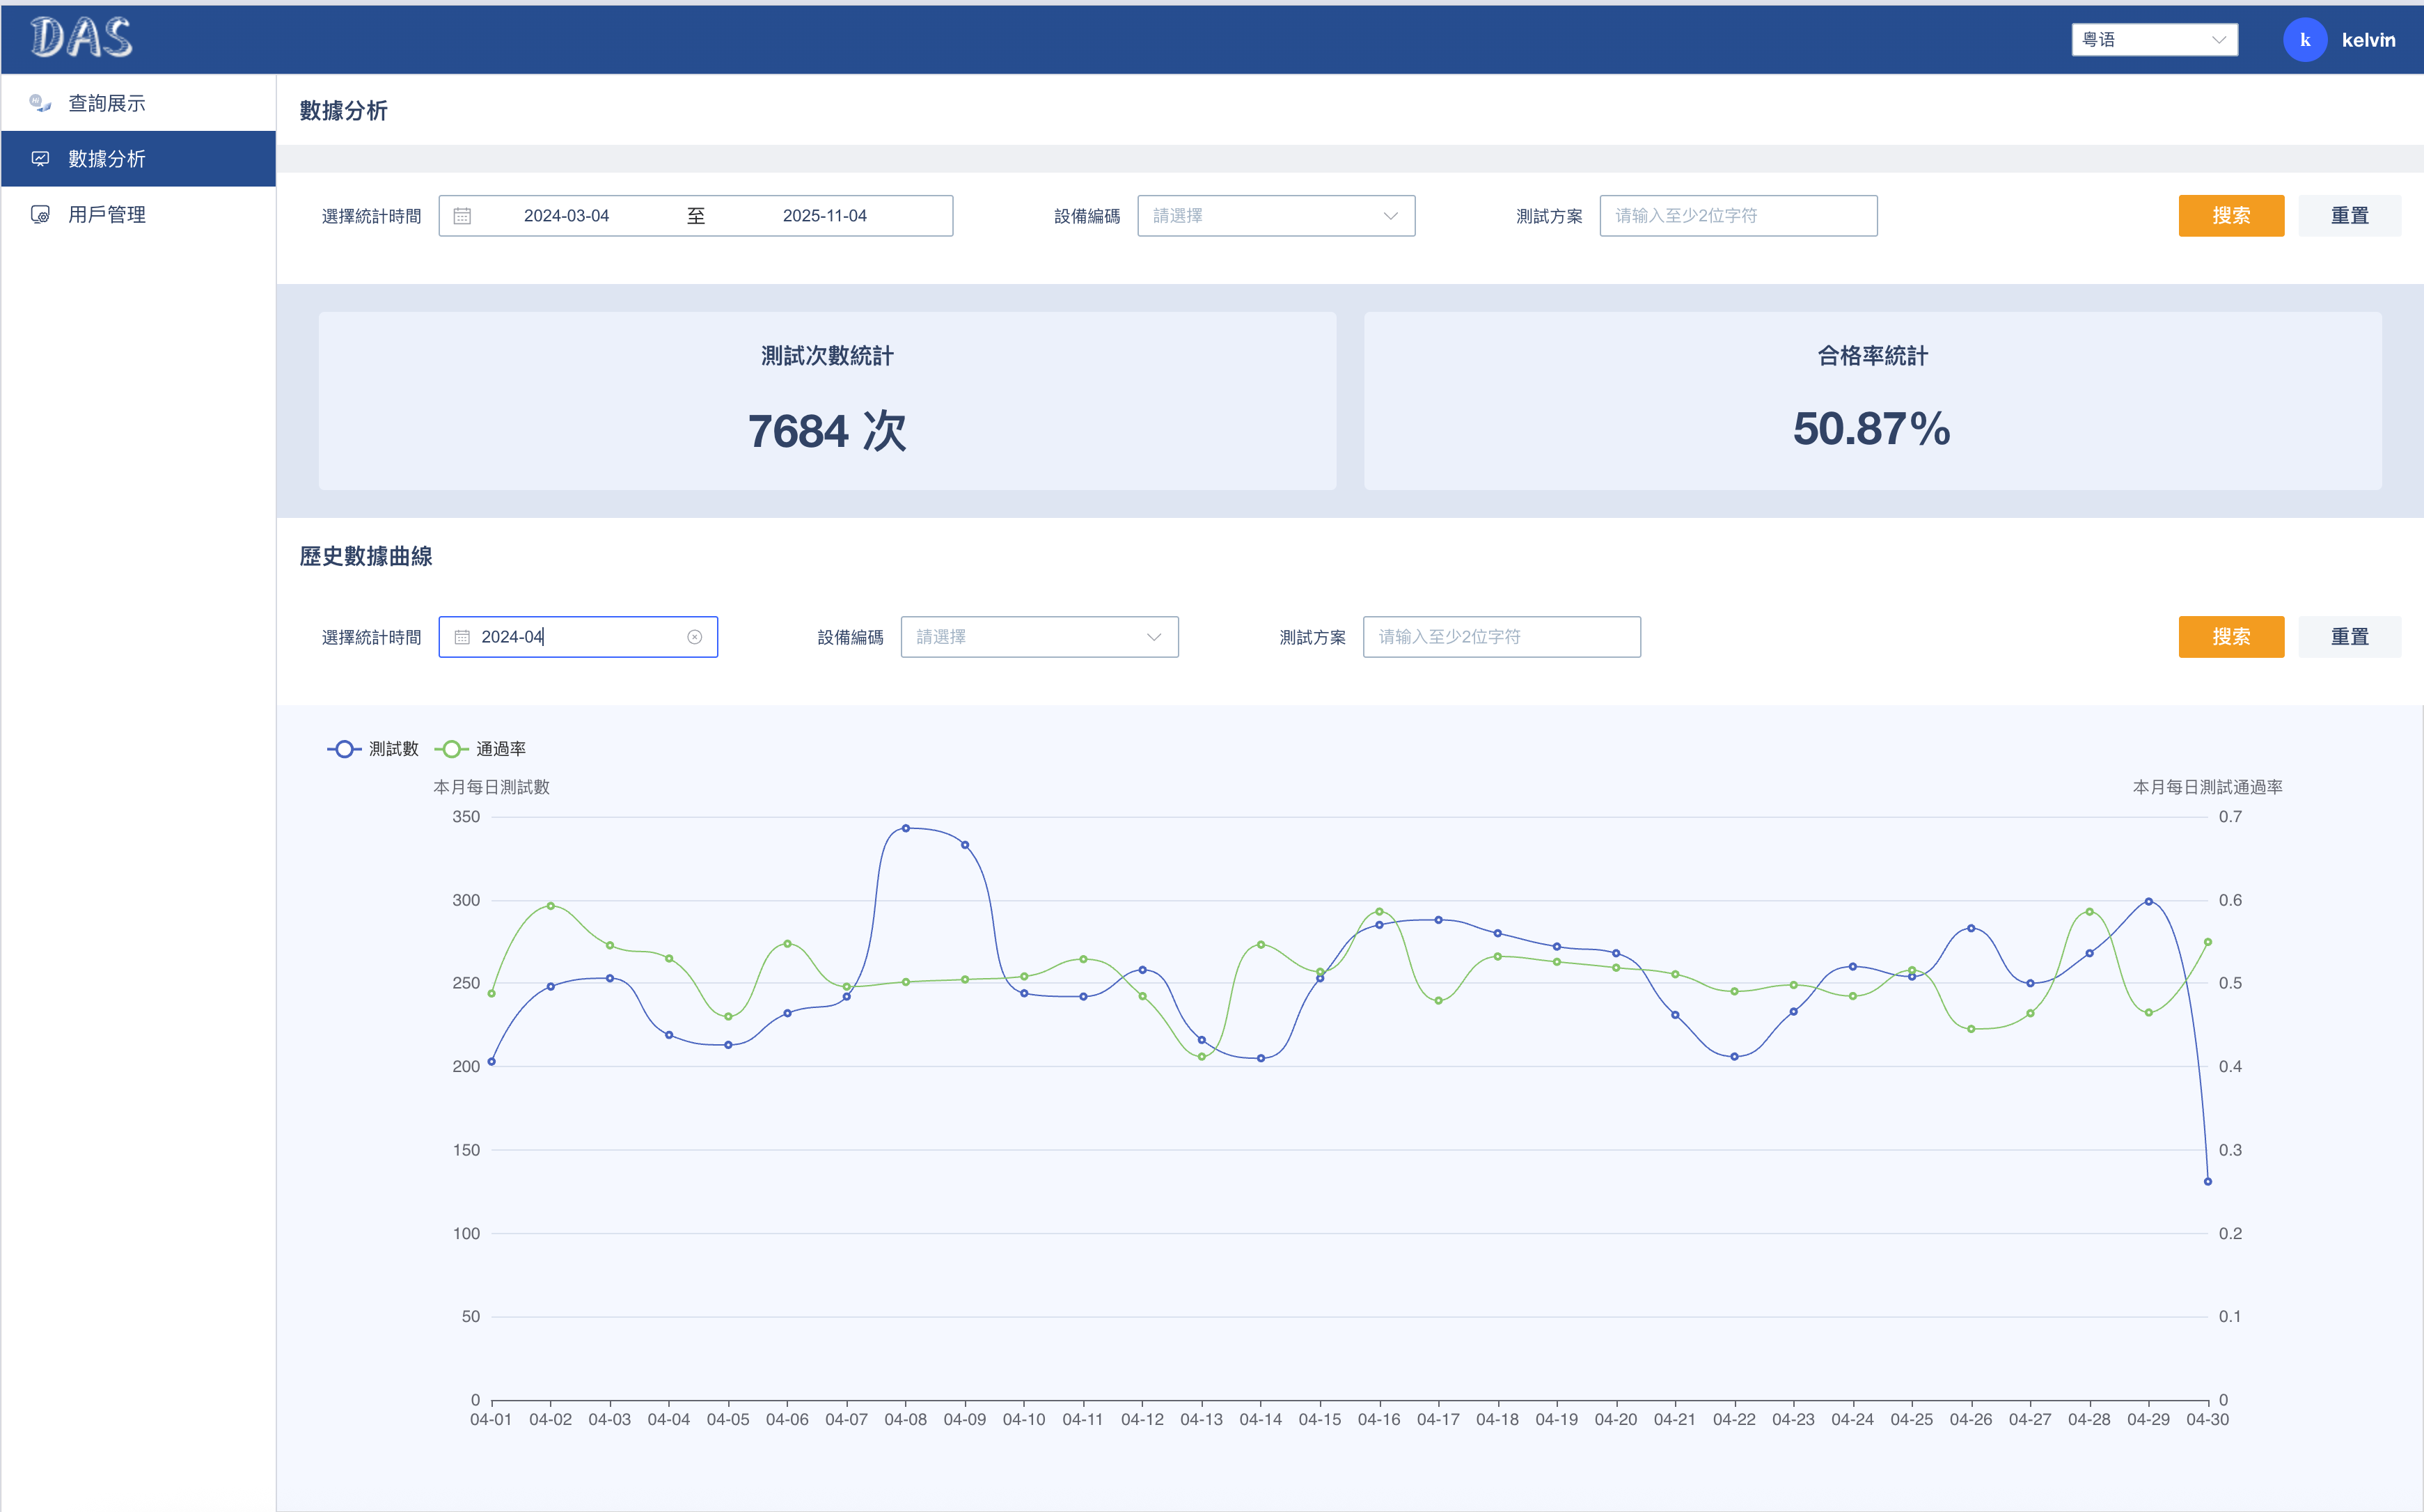
Task: Click the 數據分析 sidebar monitor icon
Action: coord(40,159)
